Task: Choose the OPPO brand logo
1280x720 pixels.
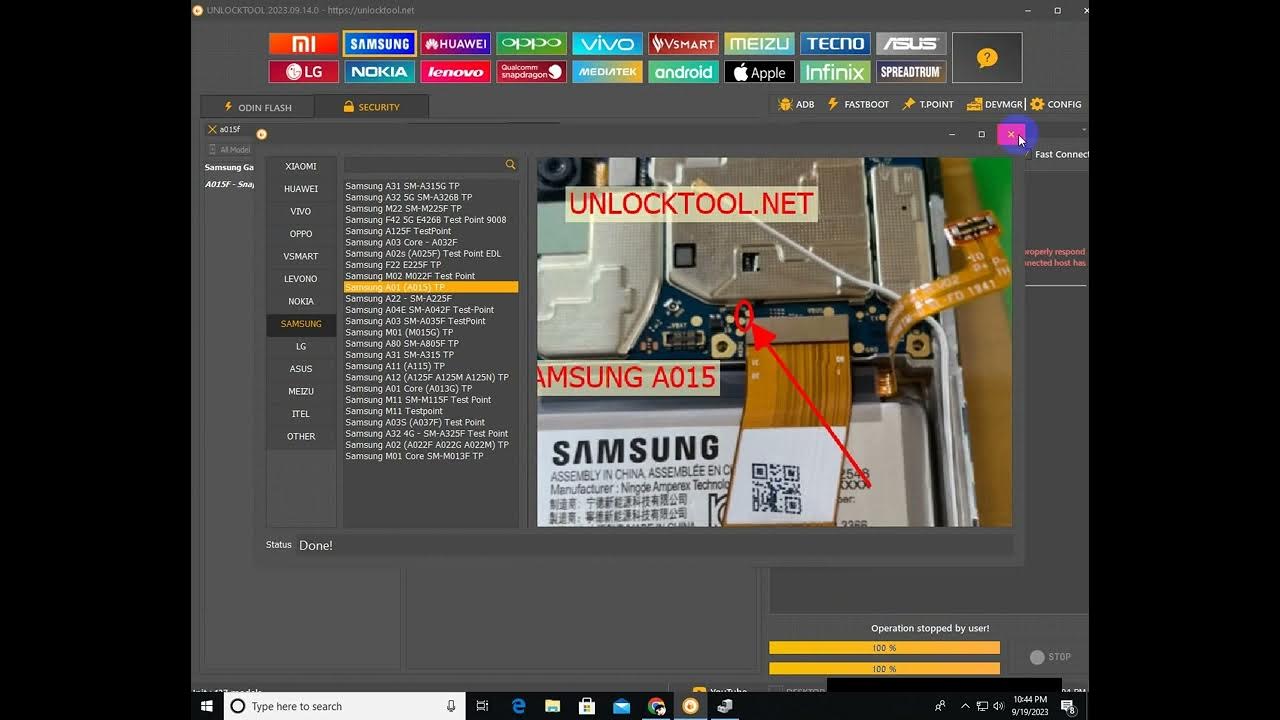Action: (532, 44)
